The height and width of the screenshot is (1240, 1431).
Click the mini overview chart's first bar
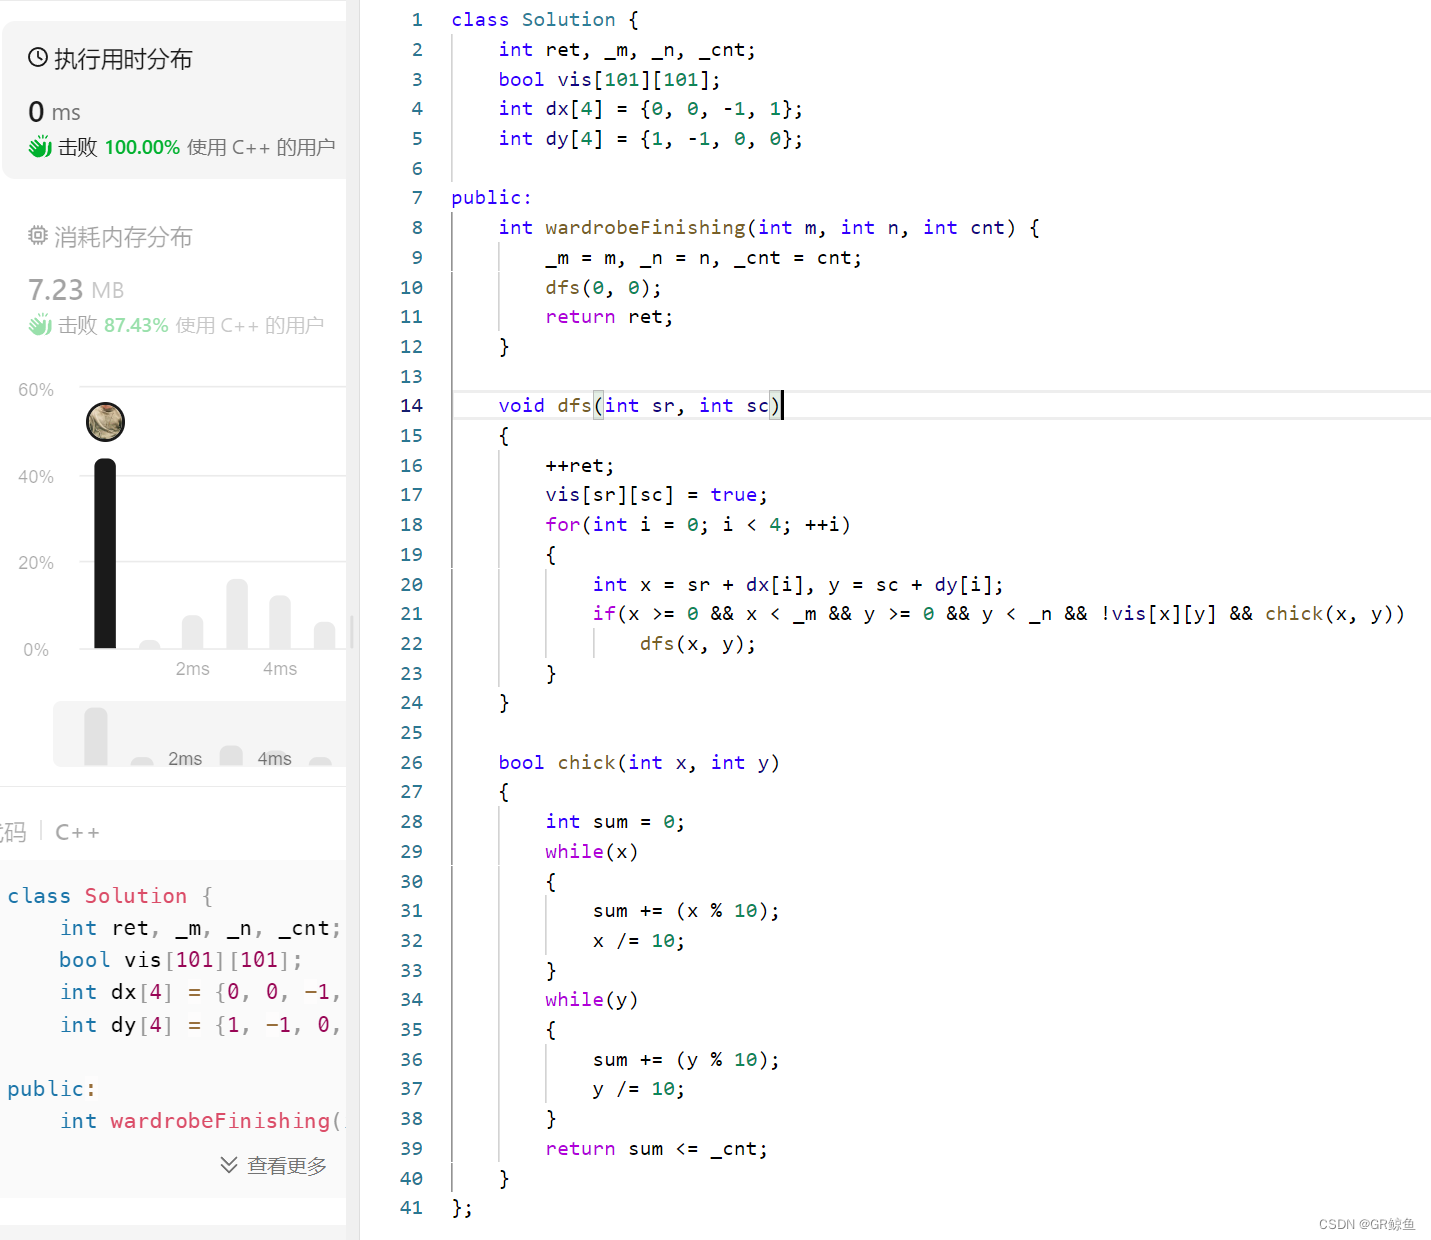[96, 737]
